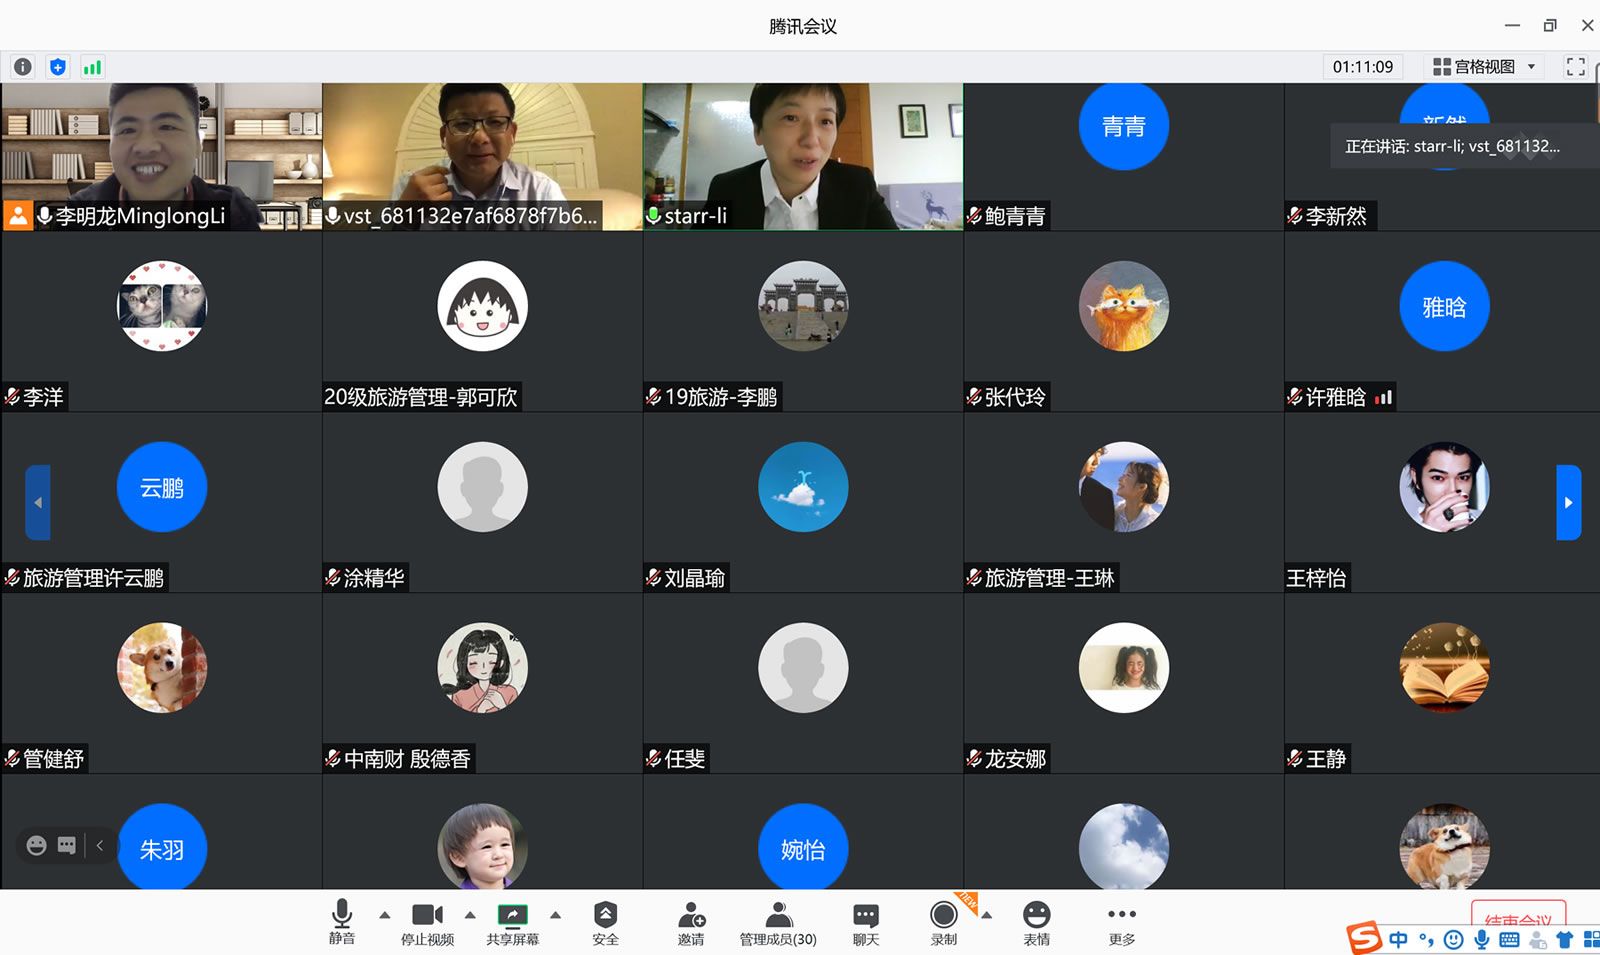The width and height of the screenshot is (1600, 955).
Task: Click the toddler photo avatar
Action: click(x=482, y=847)
